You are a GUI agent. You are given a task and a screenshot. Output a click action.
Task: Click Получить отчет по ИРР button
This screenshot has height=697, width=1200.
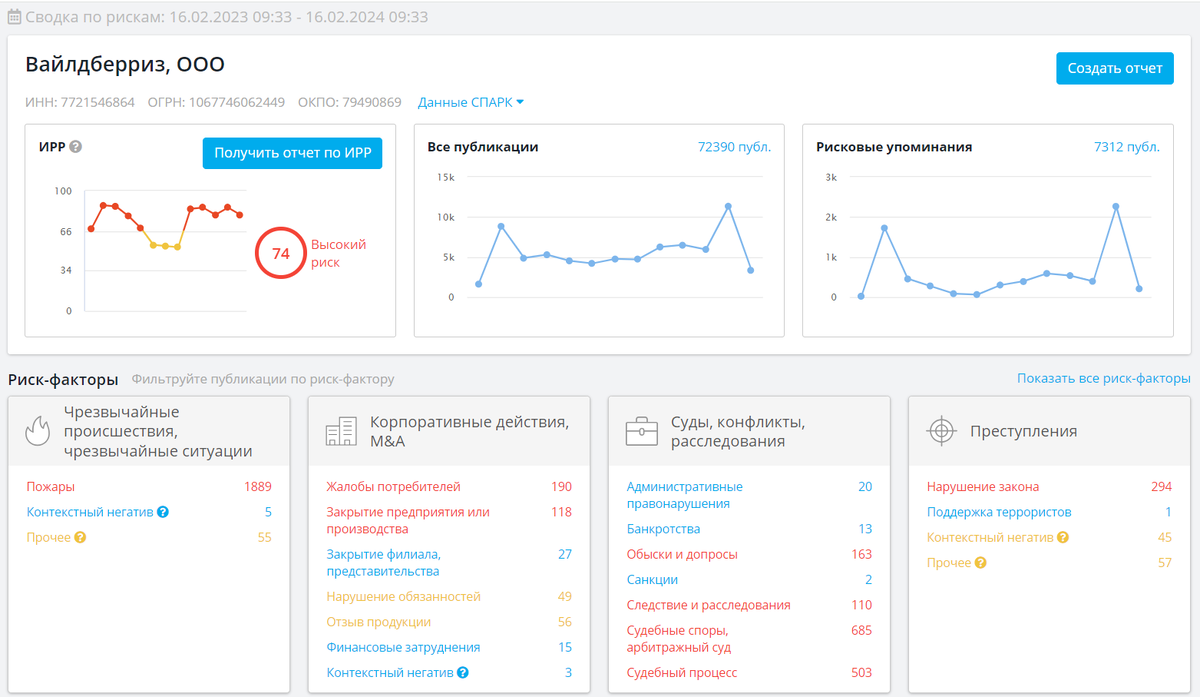292,153
